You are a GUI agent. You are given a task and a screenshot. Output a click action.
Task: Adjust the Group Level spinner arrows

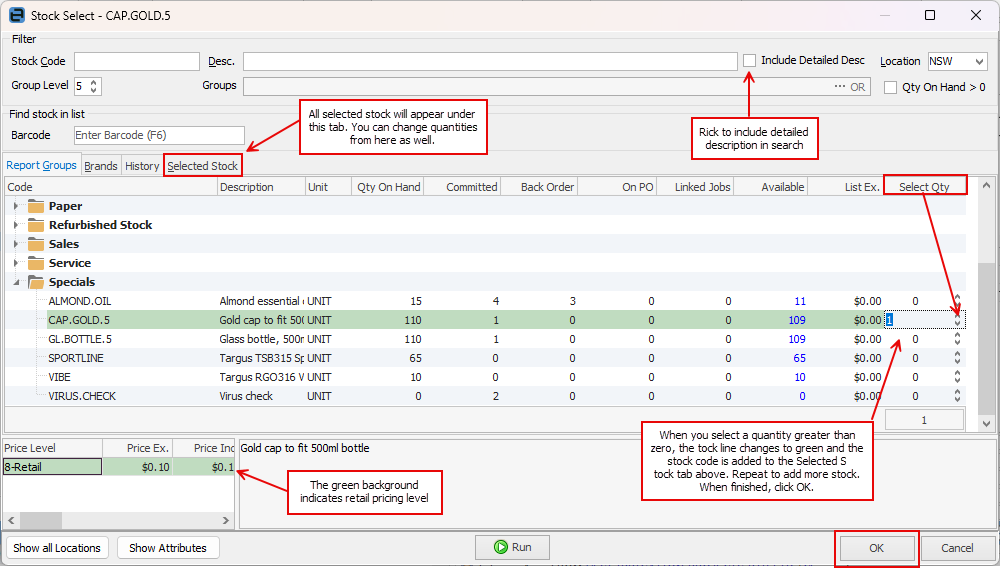[94, 86]
